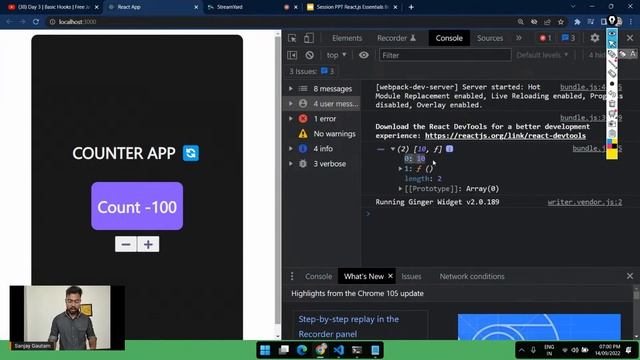Bookmark this page with the star icon
This screenshot has width=640, height=360.
pyautogui.click(x=561, y=22)
